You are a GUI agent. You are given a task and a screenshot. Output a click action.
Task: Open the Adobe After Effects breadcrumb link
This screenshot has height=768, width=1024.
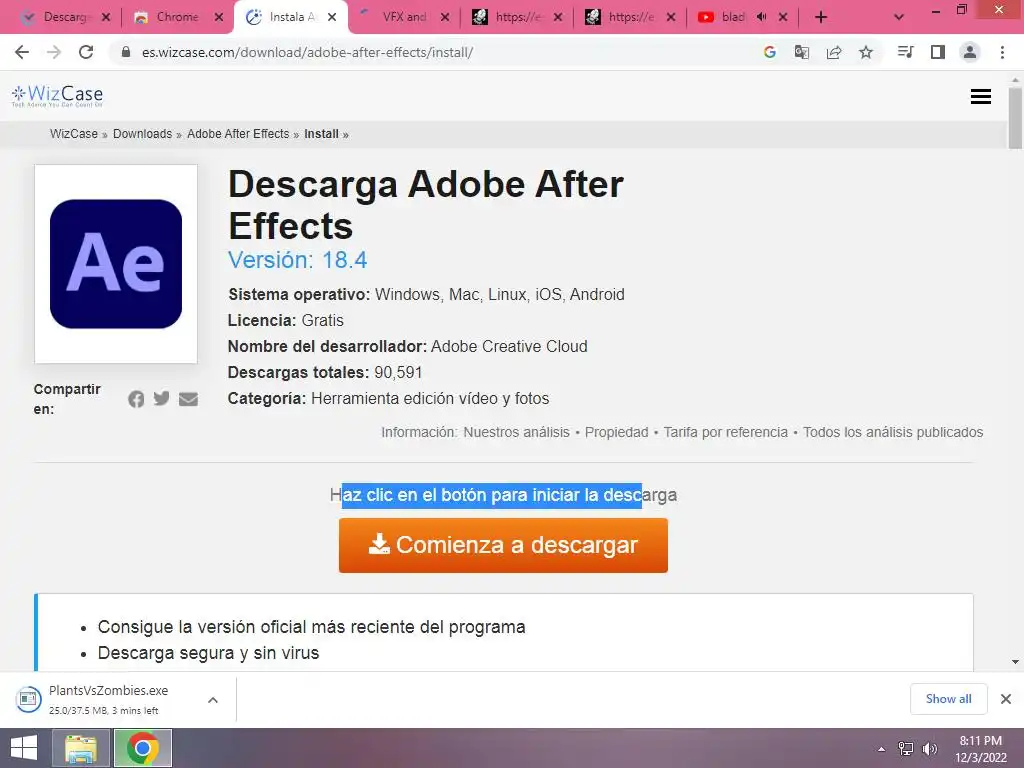coord(238,134)
